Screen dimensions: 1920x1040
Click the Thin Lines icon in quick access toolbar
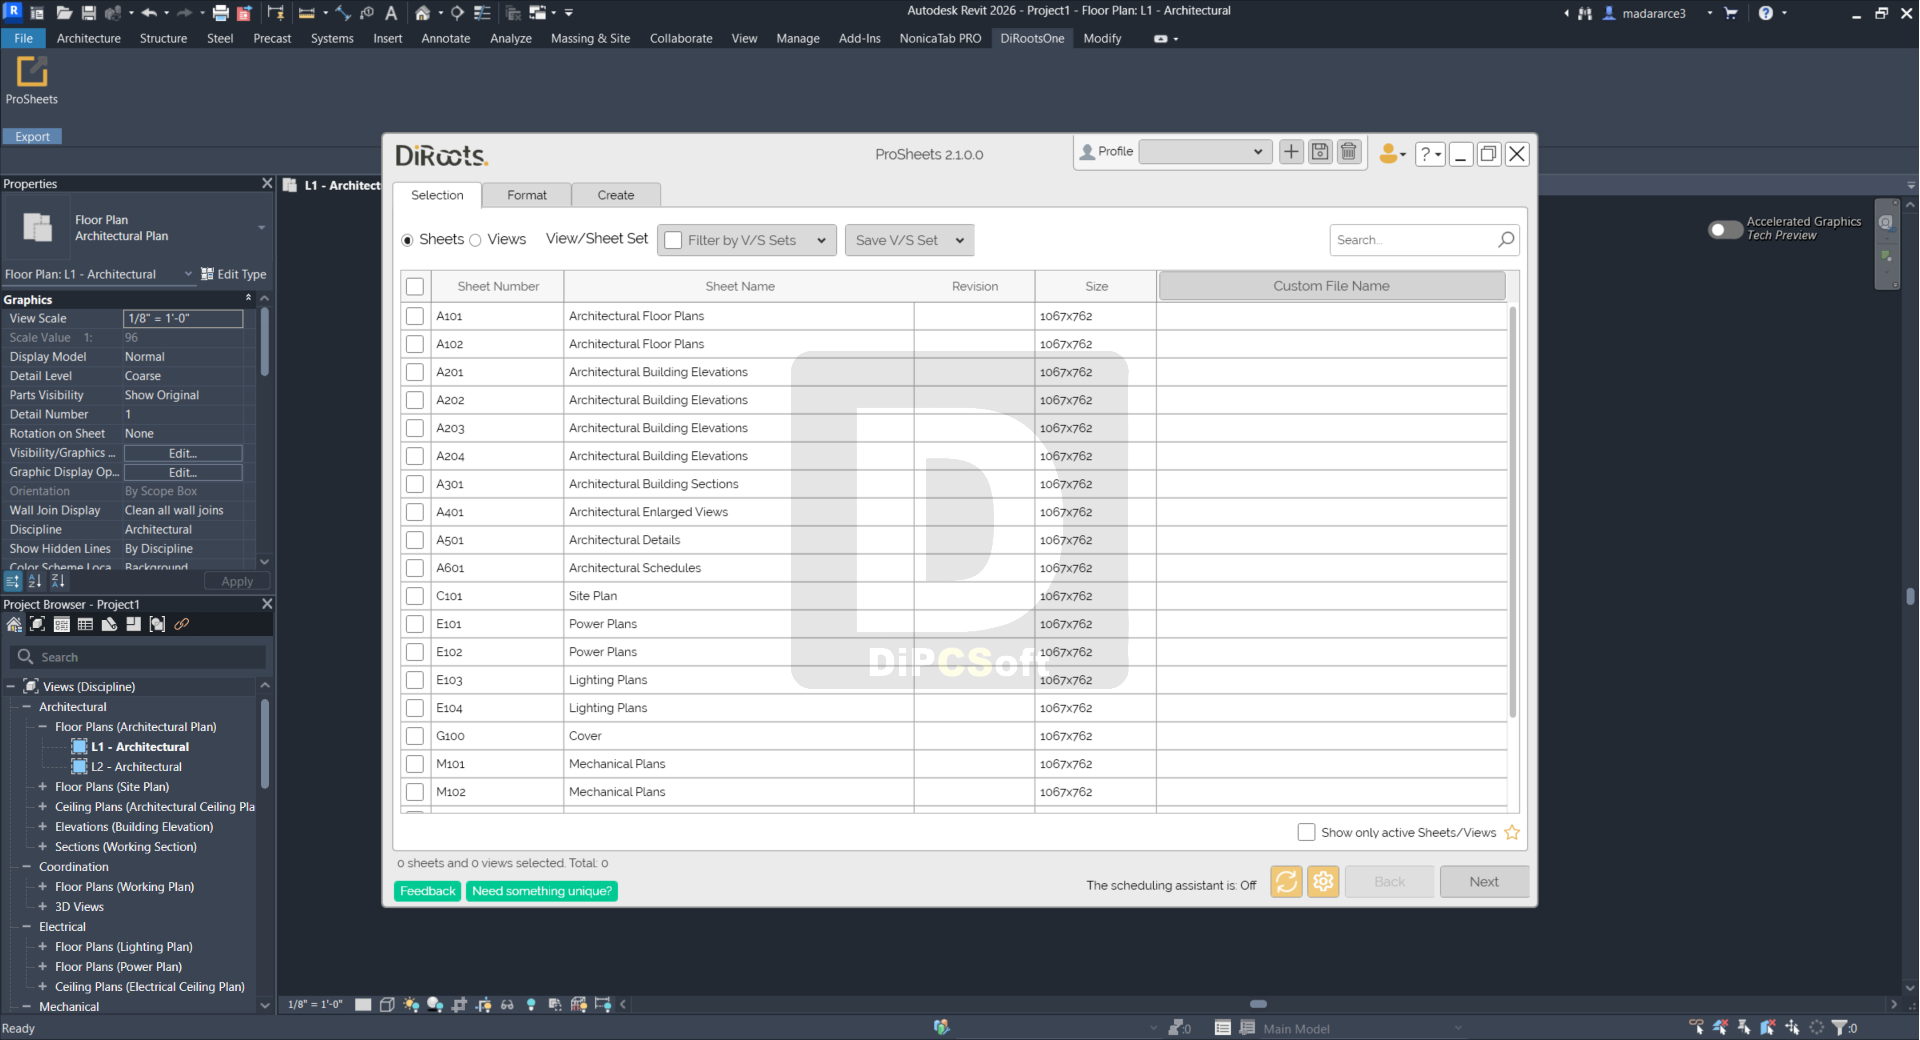pos(482,13)
